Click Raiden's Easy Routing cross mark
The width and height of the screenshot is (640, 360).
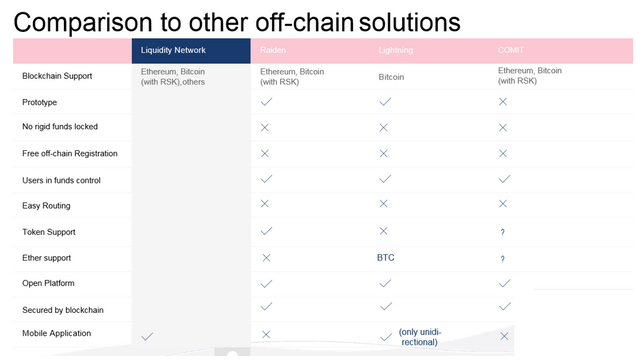(264, 204)
